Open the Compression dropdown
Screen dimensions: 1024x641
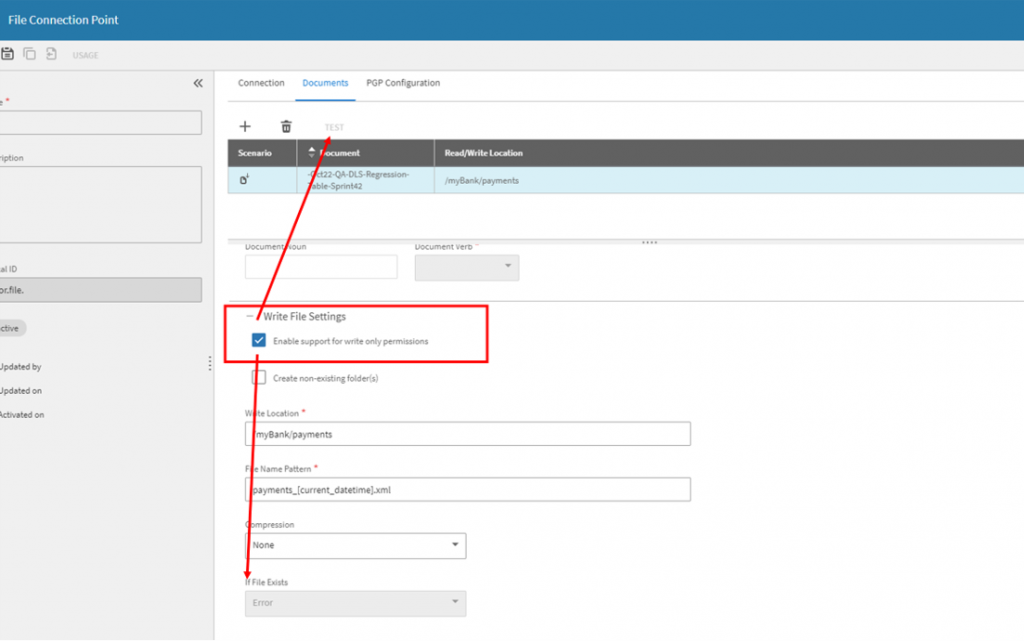[355, 546]
